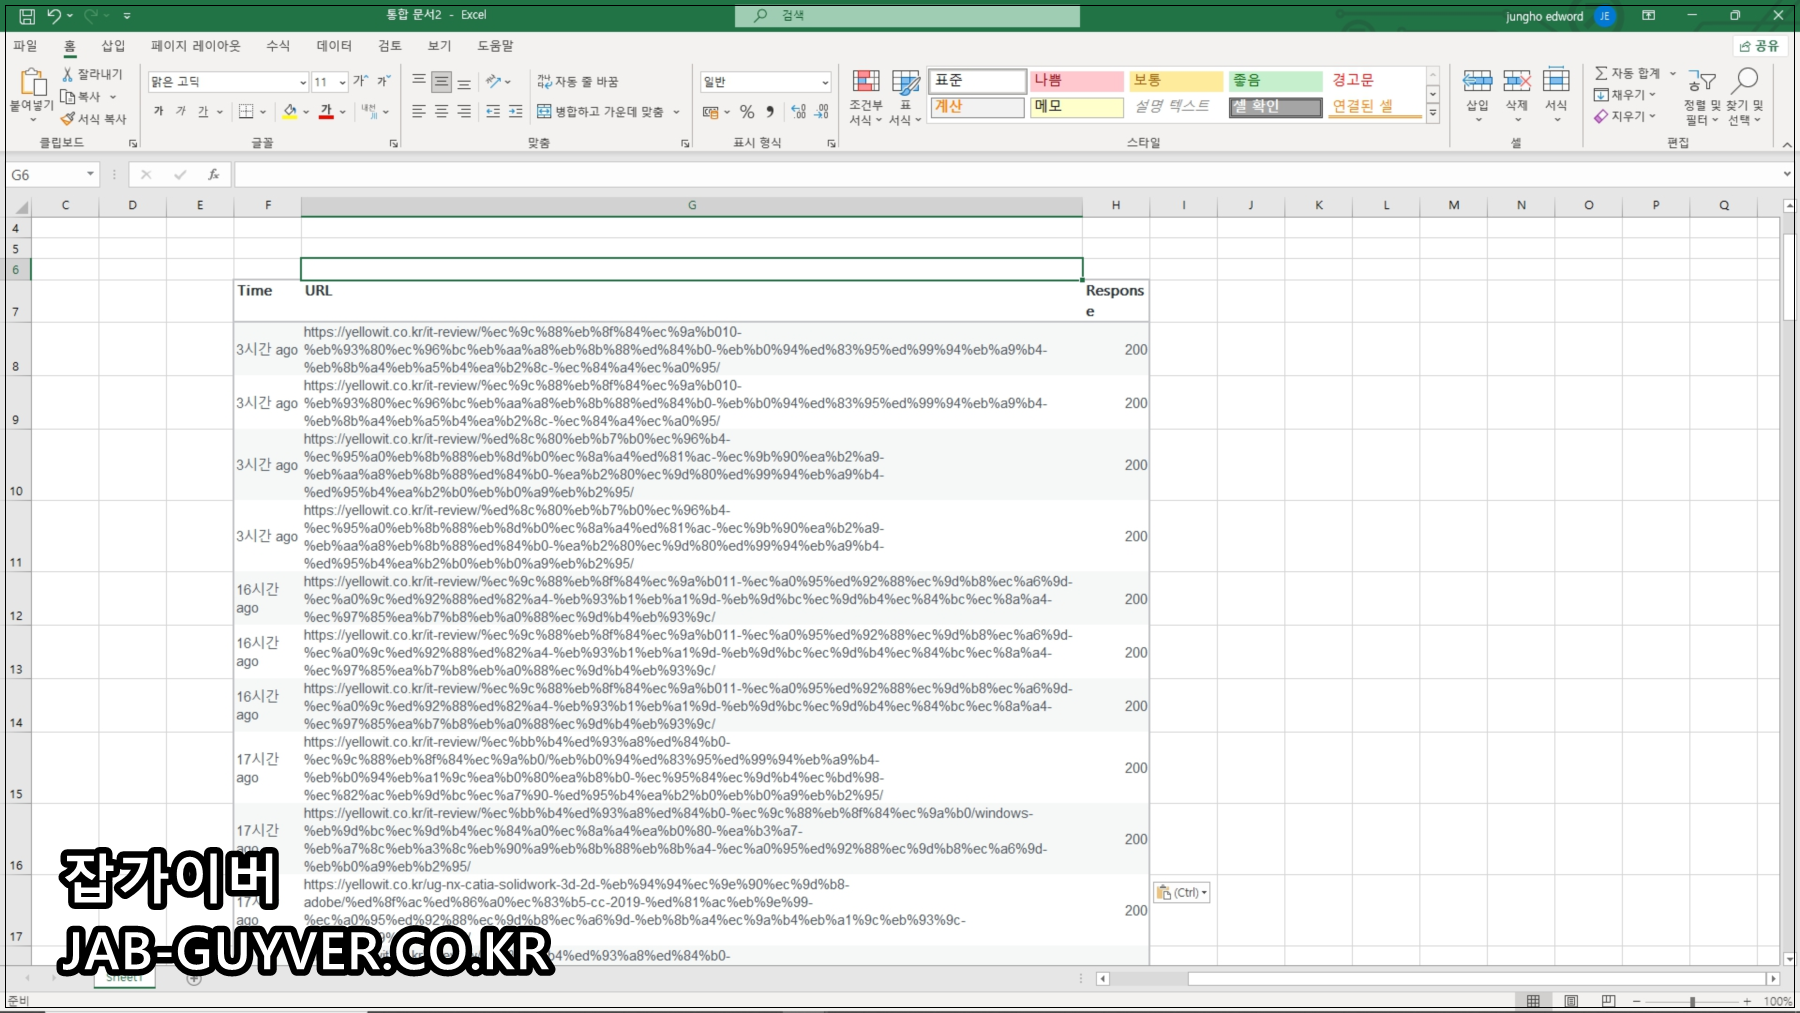The height and width of the screenshot is (1013, 1800).
Task: Open Format as Table (표 서식)
Action: [x=905, y=97]
